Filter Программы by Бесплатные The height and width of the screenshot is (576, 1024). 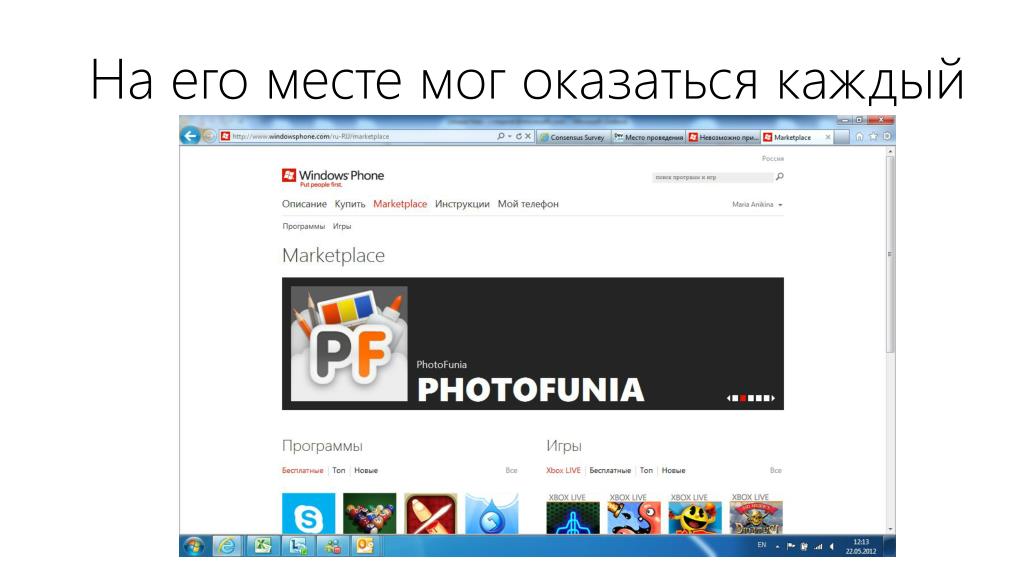[x=302, y=470]
